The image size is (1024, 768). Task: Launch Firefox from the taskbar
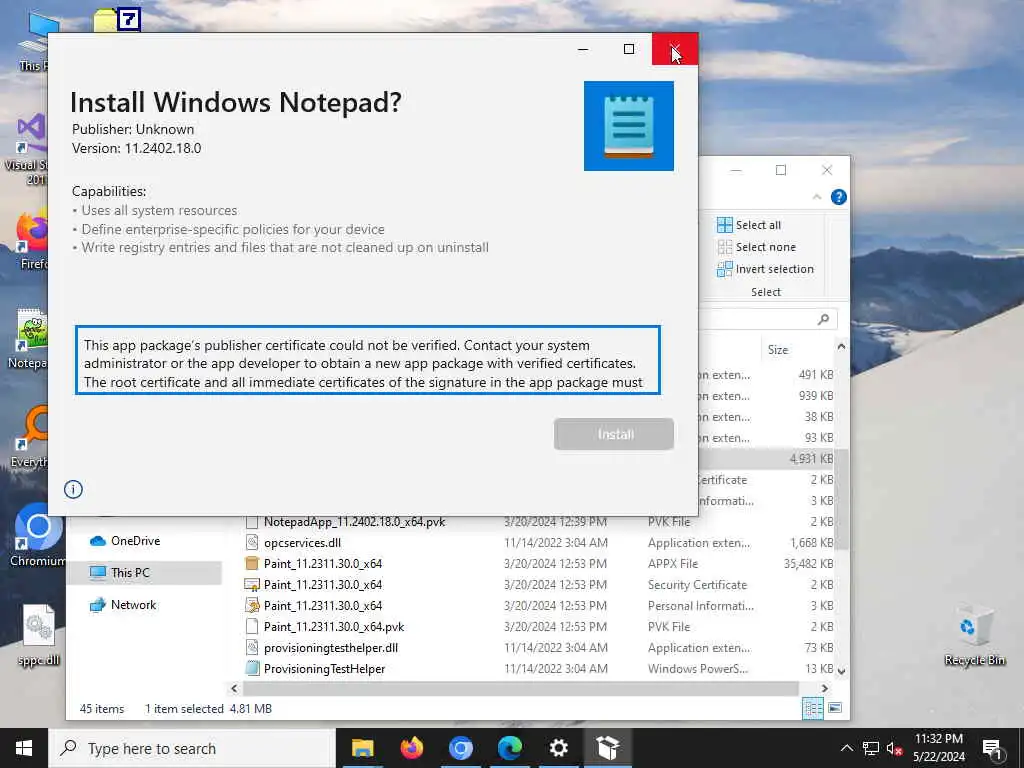411,748
